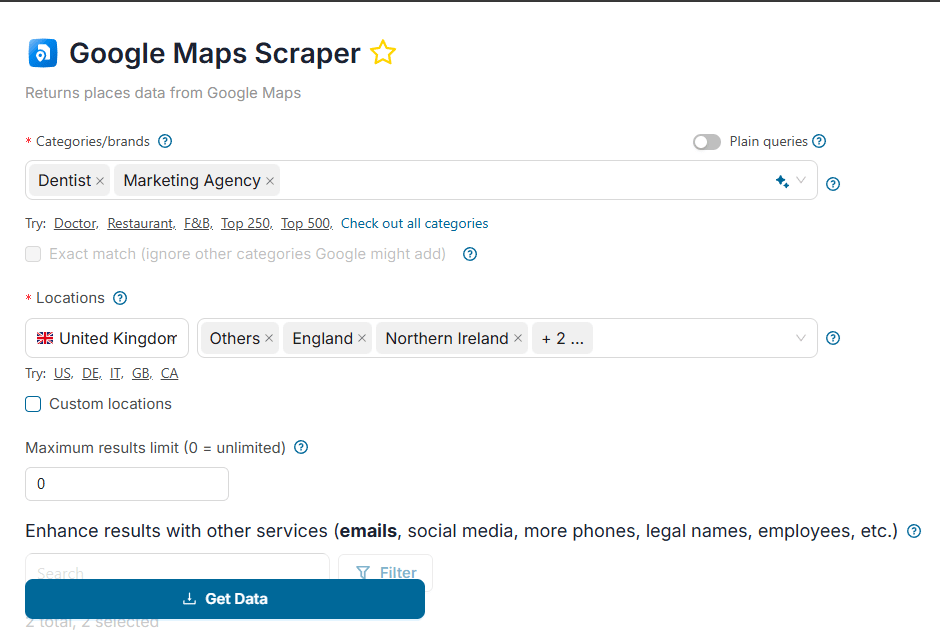Click the 'Returns places data from Google Maps' subtitle
940x641 pixels.
pos(163,93)
